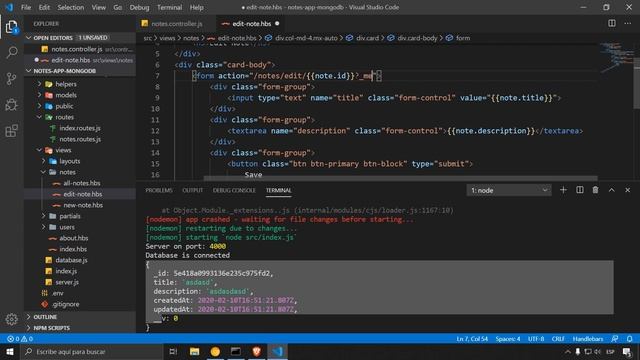Viewport: 640px width, 360px height.
Task: Open the editor More Actions menu
Action: [x=627, y=23]
